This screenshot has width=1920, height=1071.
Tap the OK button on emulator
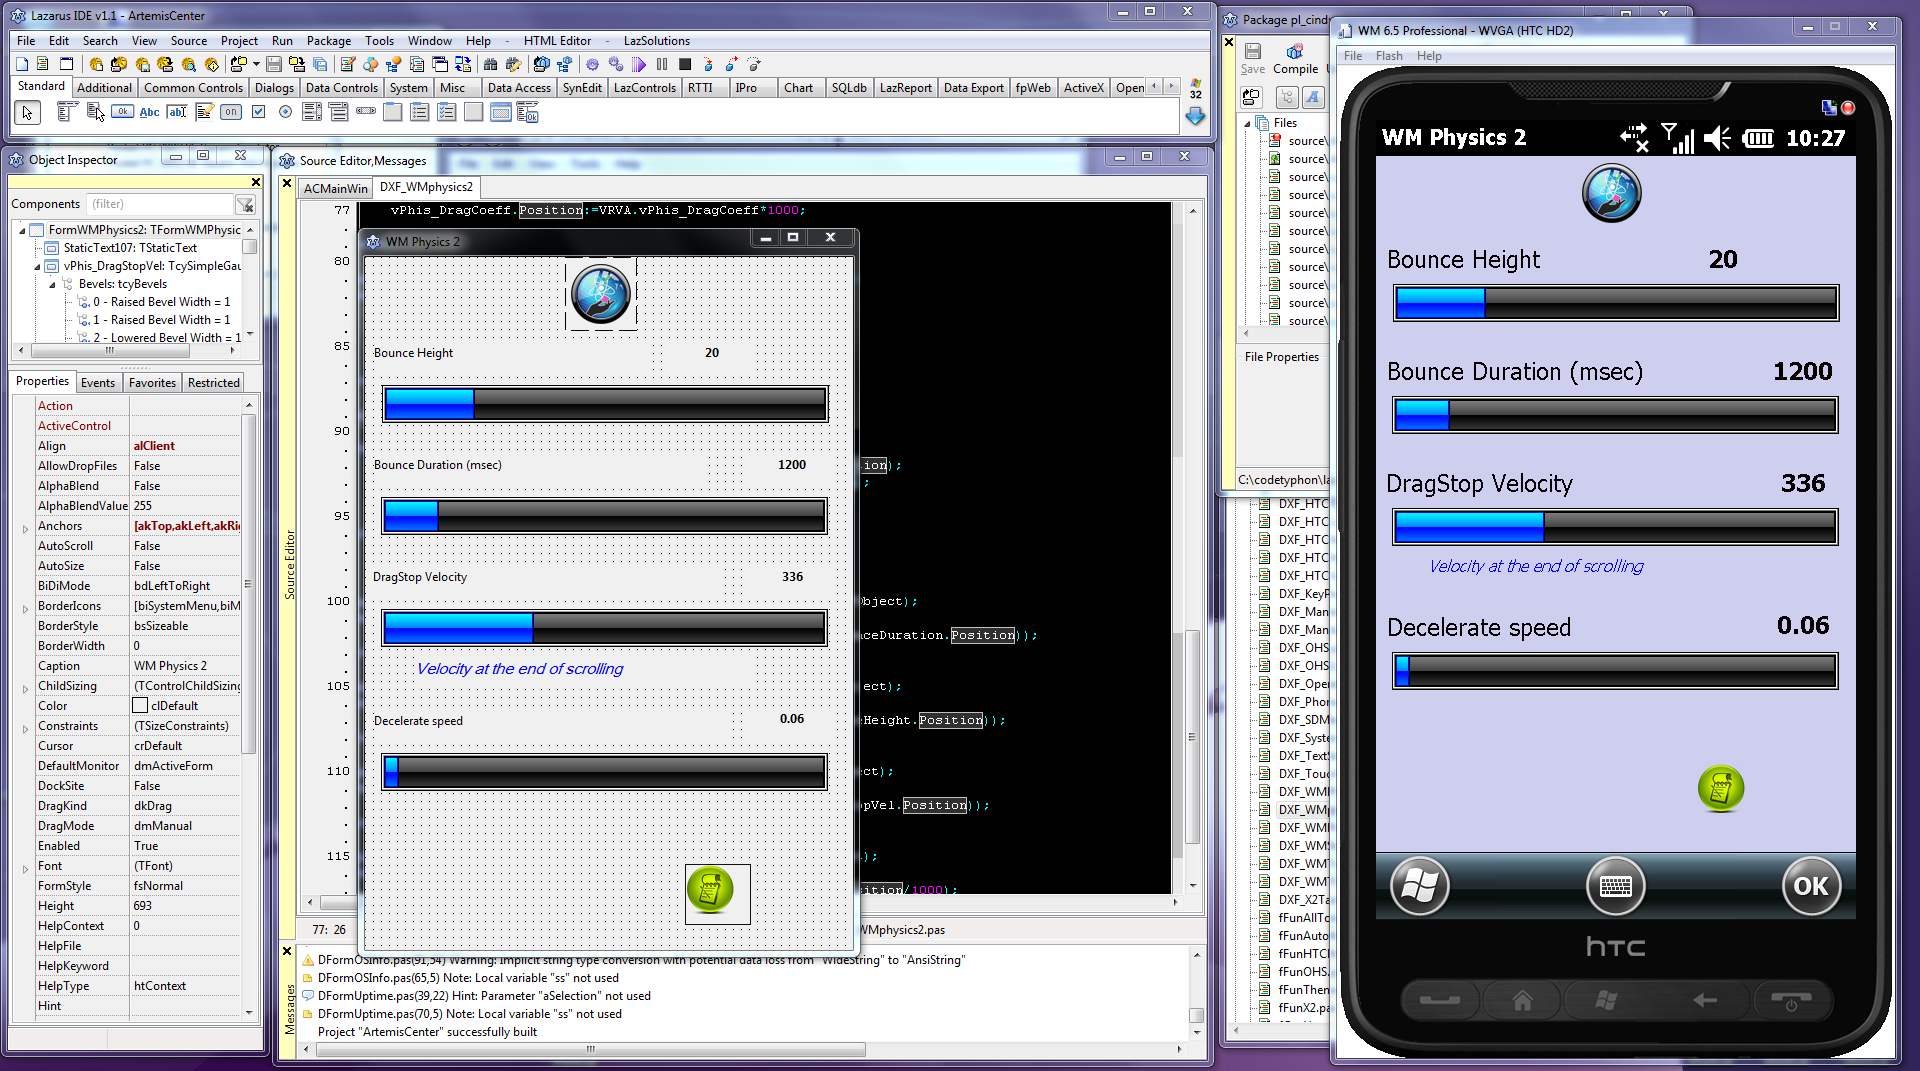coord(1811,886)
